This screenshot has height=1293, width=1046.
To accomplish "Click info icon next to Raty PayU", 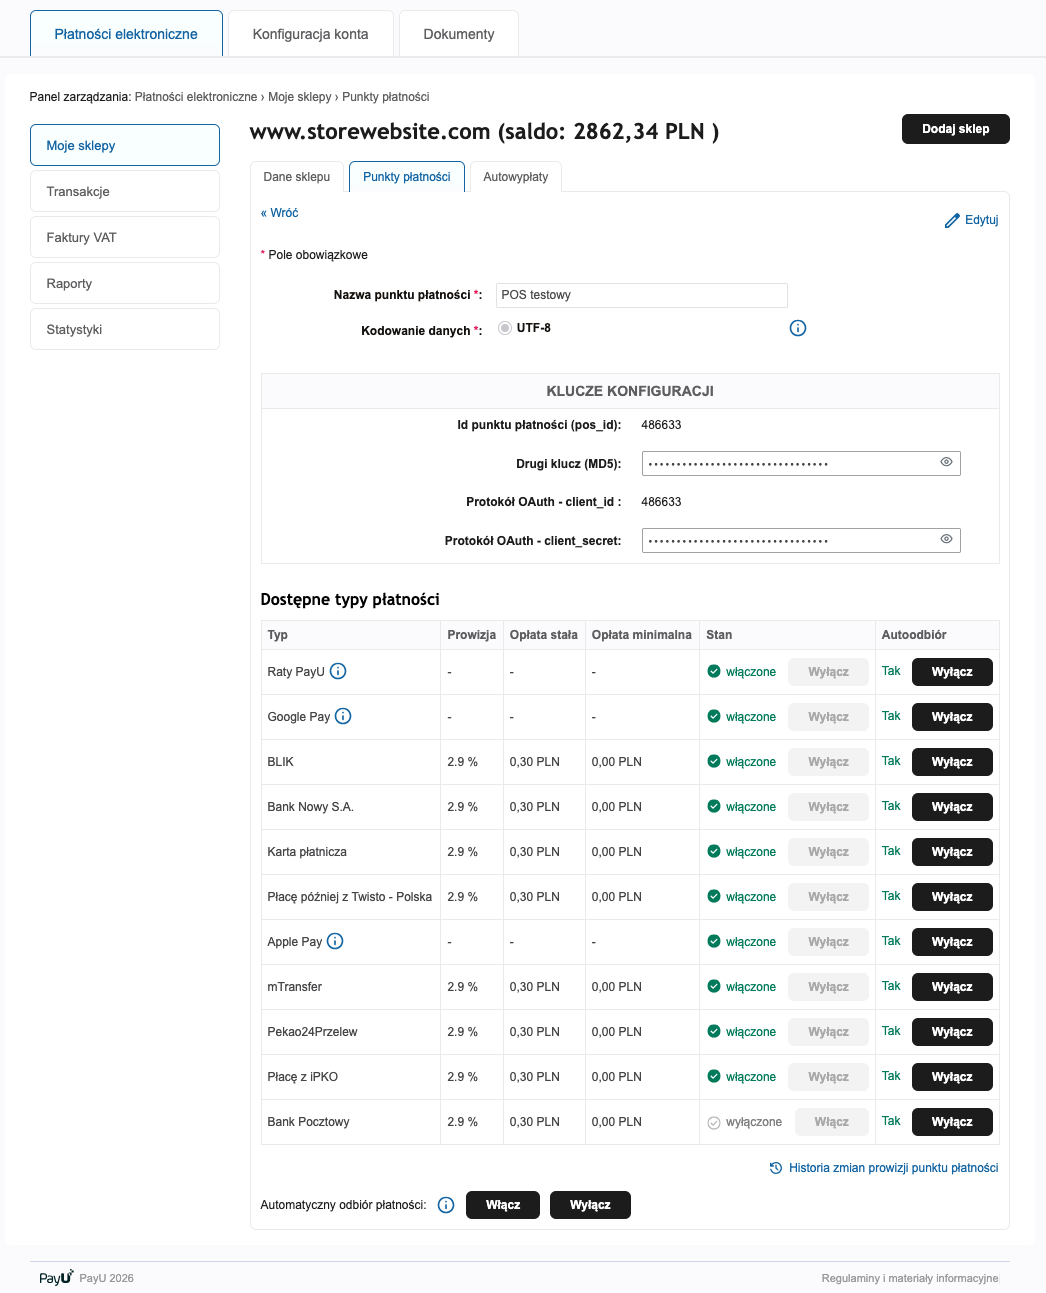I will click(338, 671).
